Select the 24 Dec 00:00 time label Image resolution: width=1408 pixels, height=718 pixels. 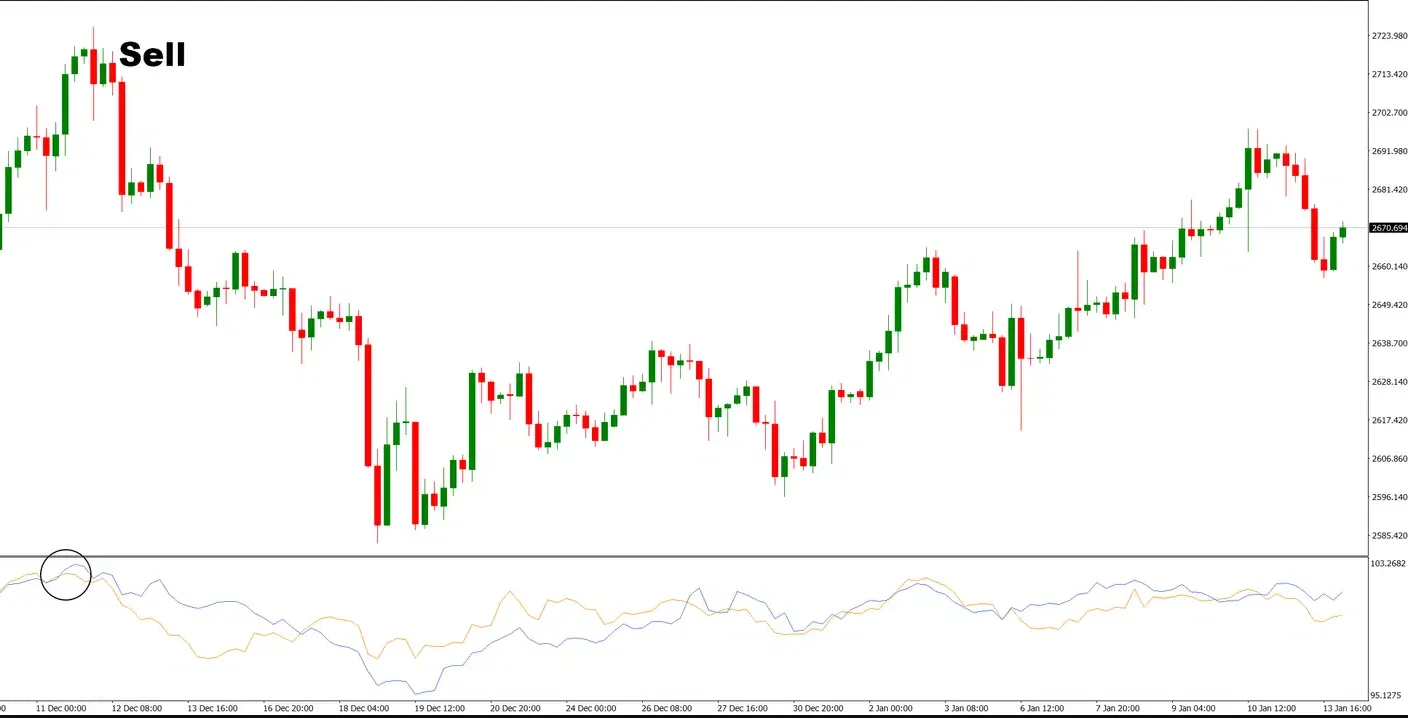coord(590,708)
